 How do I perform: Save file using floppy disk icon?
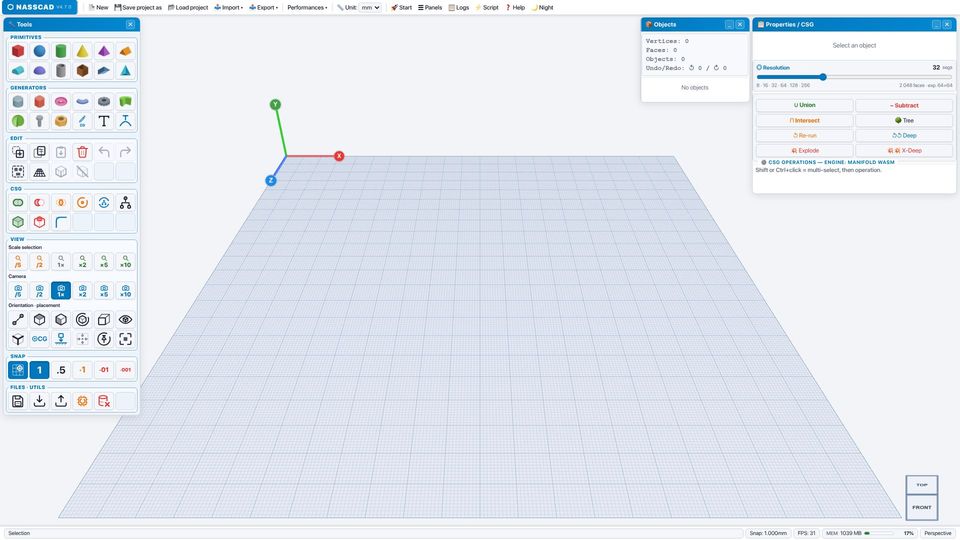pyautogui.click(x=18, y=401)
